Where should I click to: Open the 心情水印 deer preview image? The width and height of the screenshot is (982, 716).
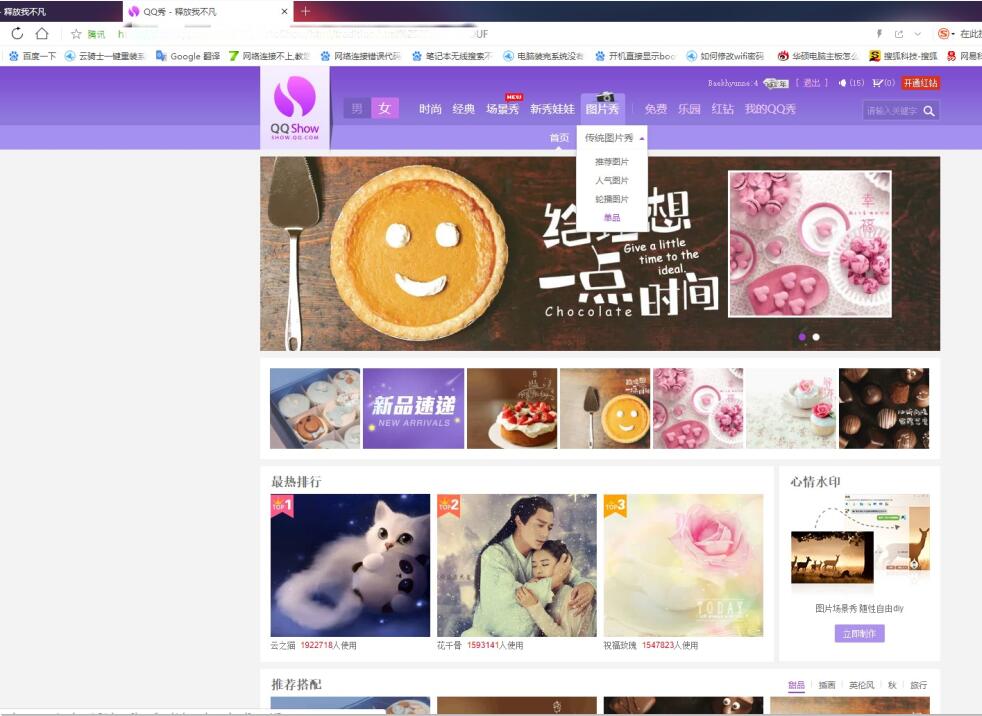click(x=859, y=542)
